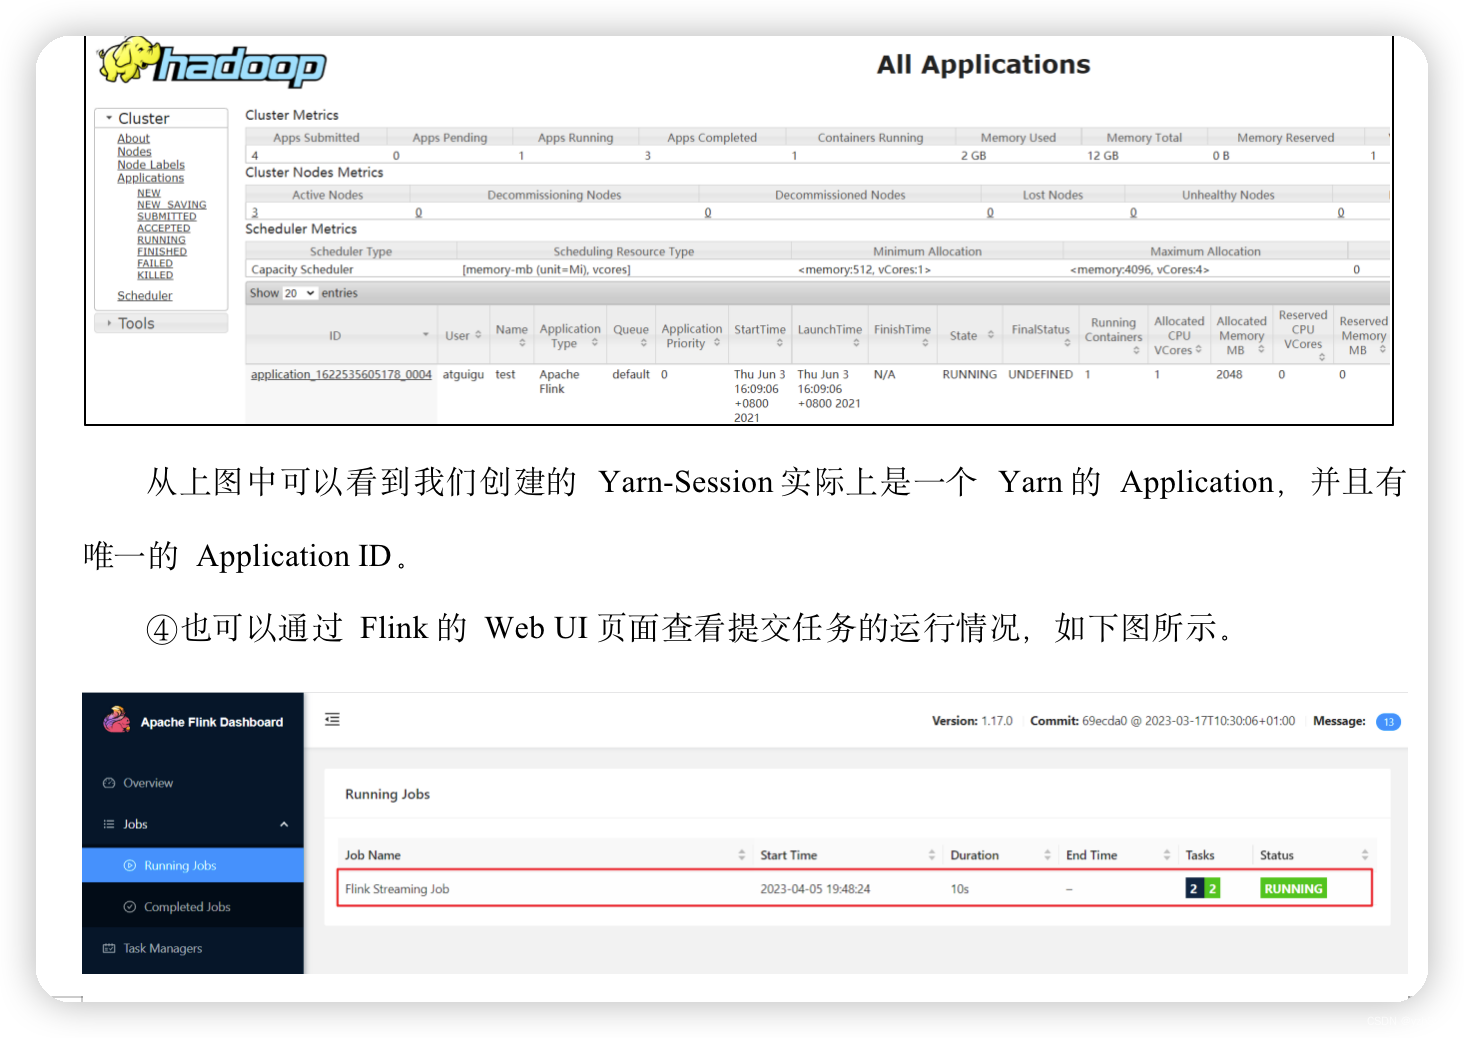1464x1038 pixels.
Task: Open the Applications link under Cluster
Action: click(x=150, y=178)
